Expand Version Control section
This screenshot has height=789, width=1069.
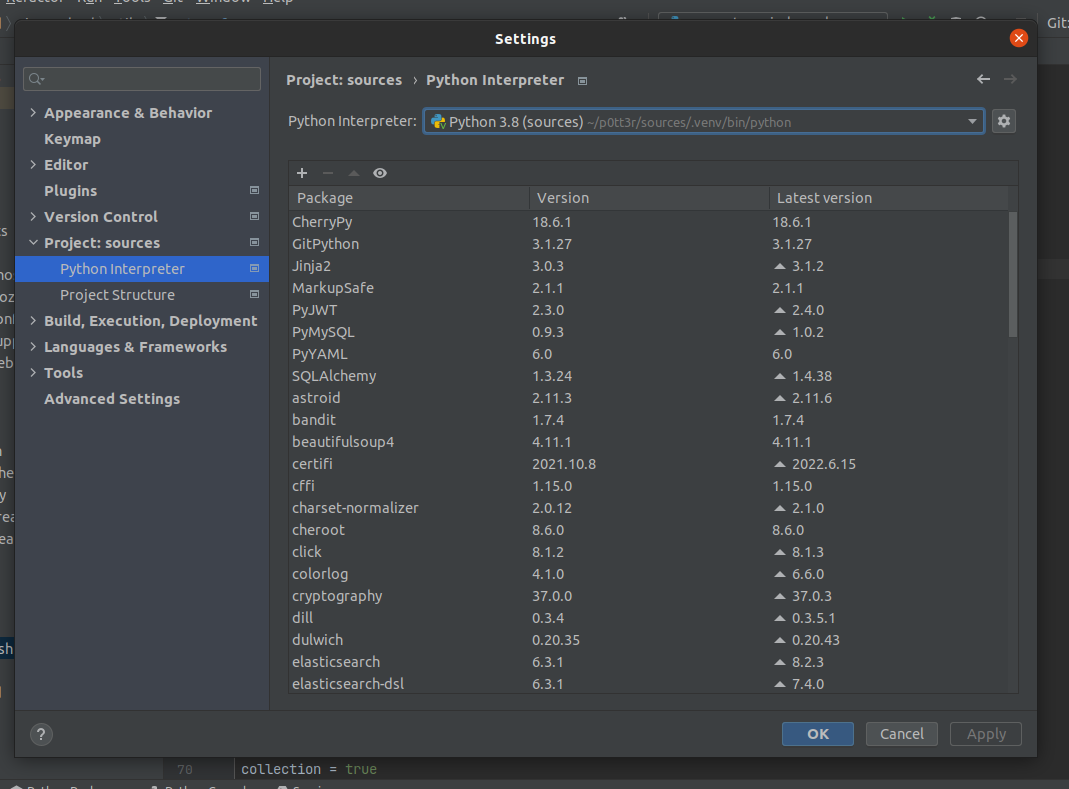(x=33, y=216)
